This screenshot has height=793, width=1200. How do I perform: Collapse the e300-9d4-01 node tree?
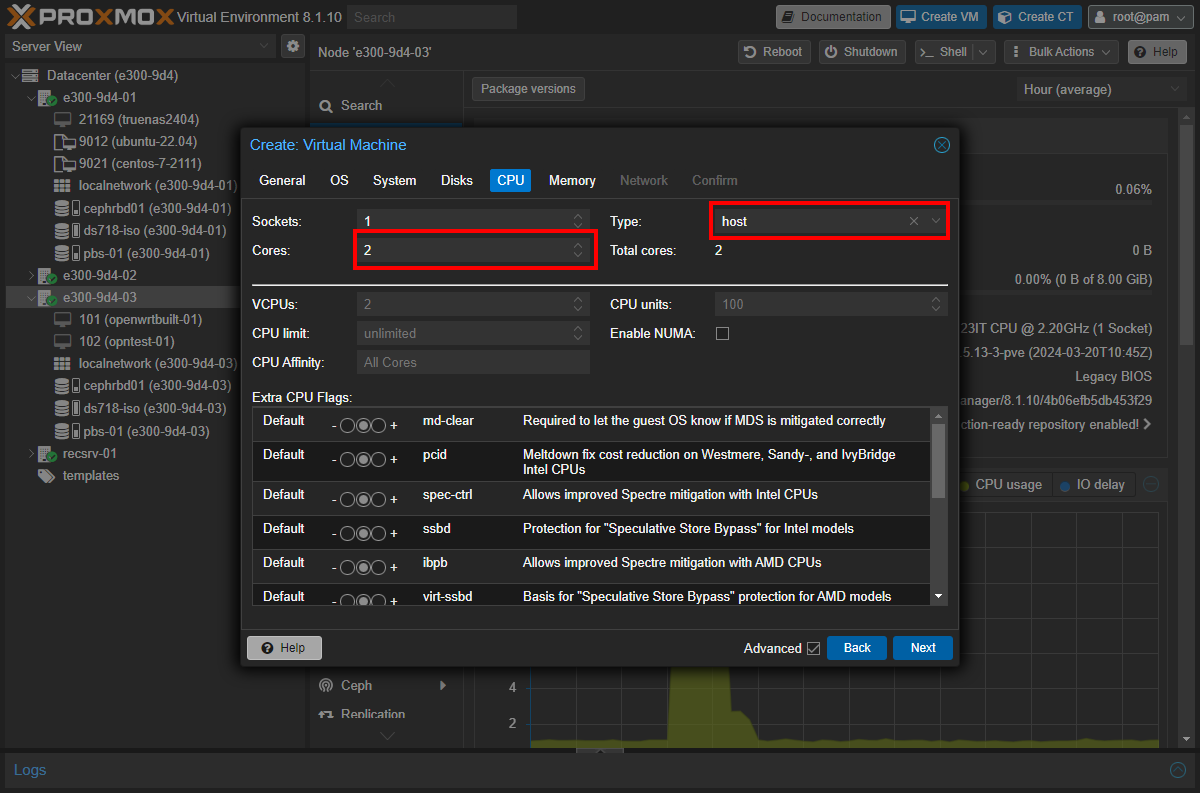30,98
